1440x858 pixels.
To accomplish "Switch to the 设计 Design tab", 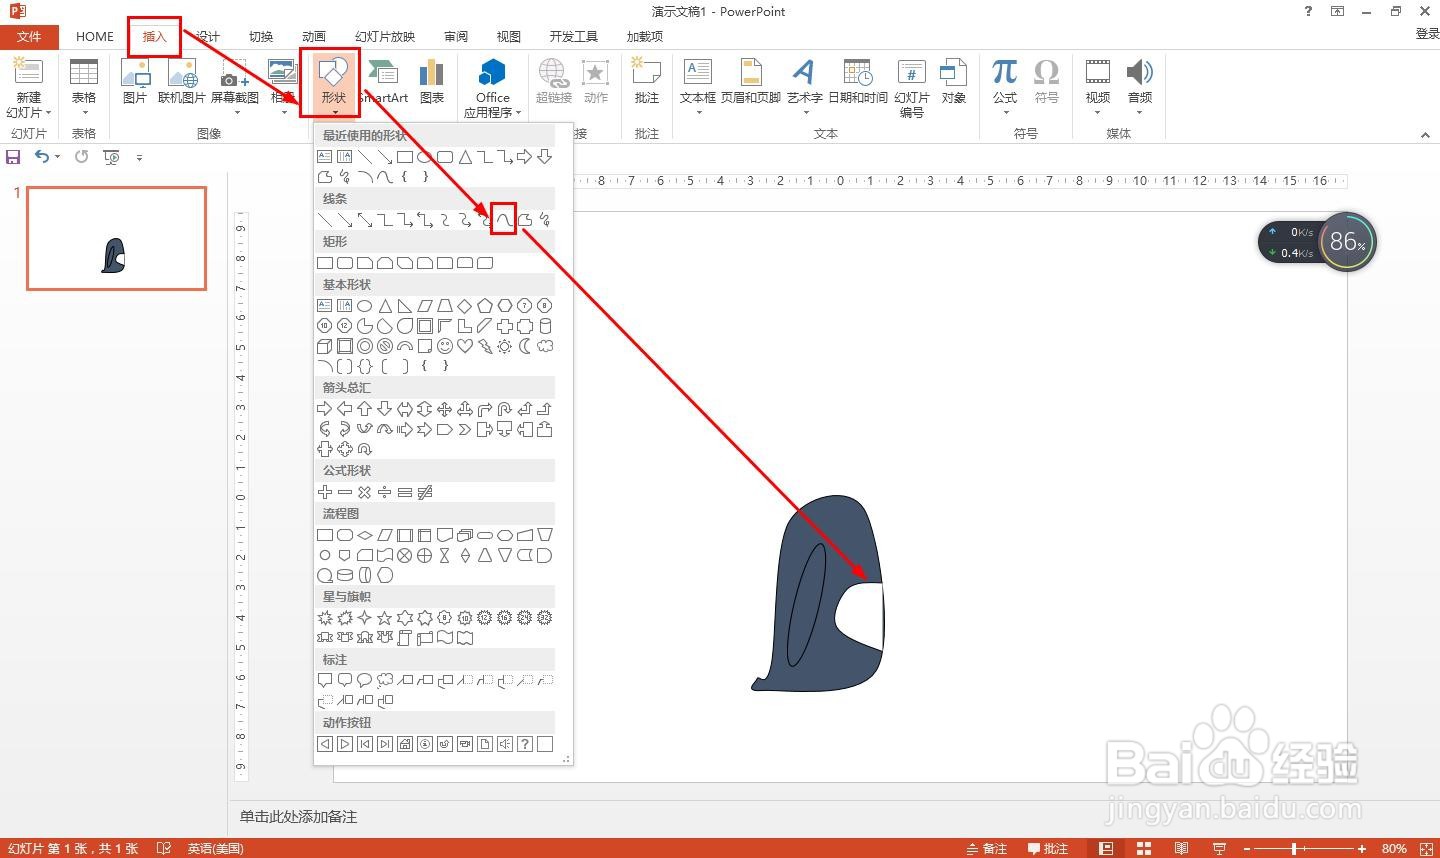I will click(208, 37).
